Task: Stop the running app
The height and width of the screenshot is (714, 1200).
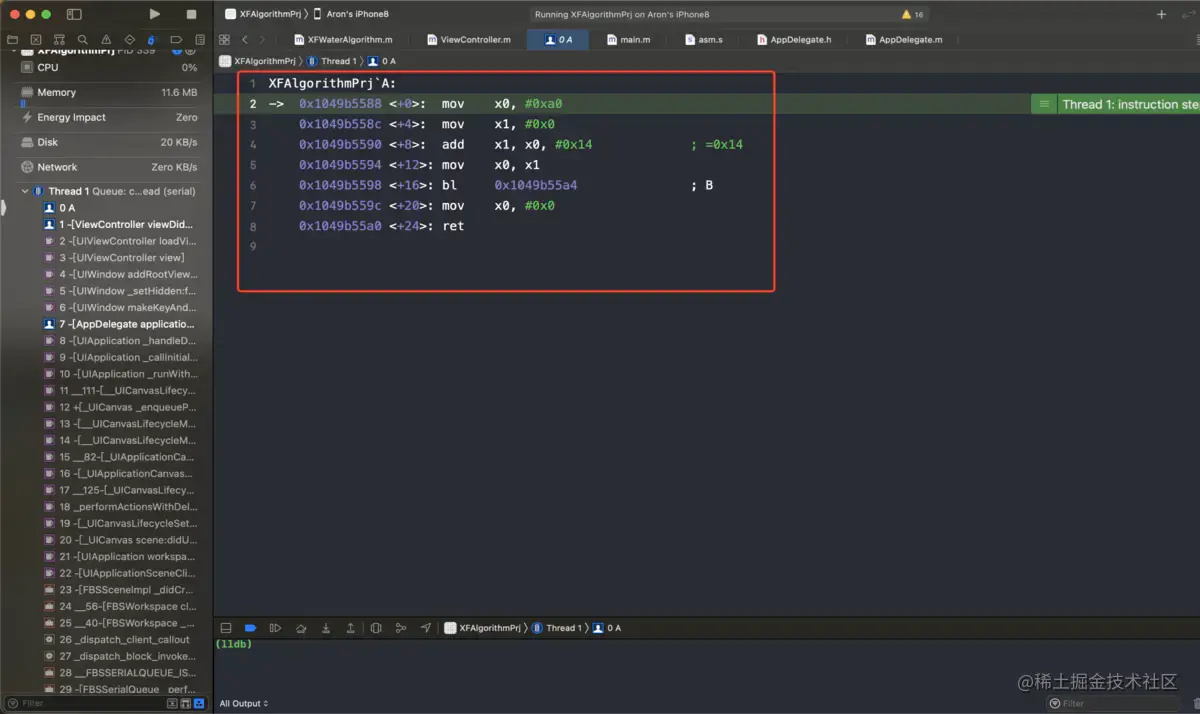Action: [191, 14]
